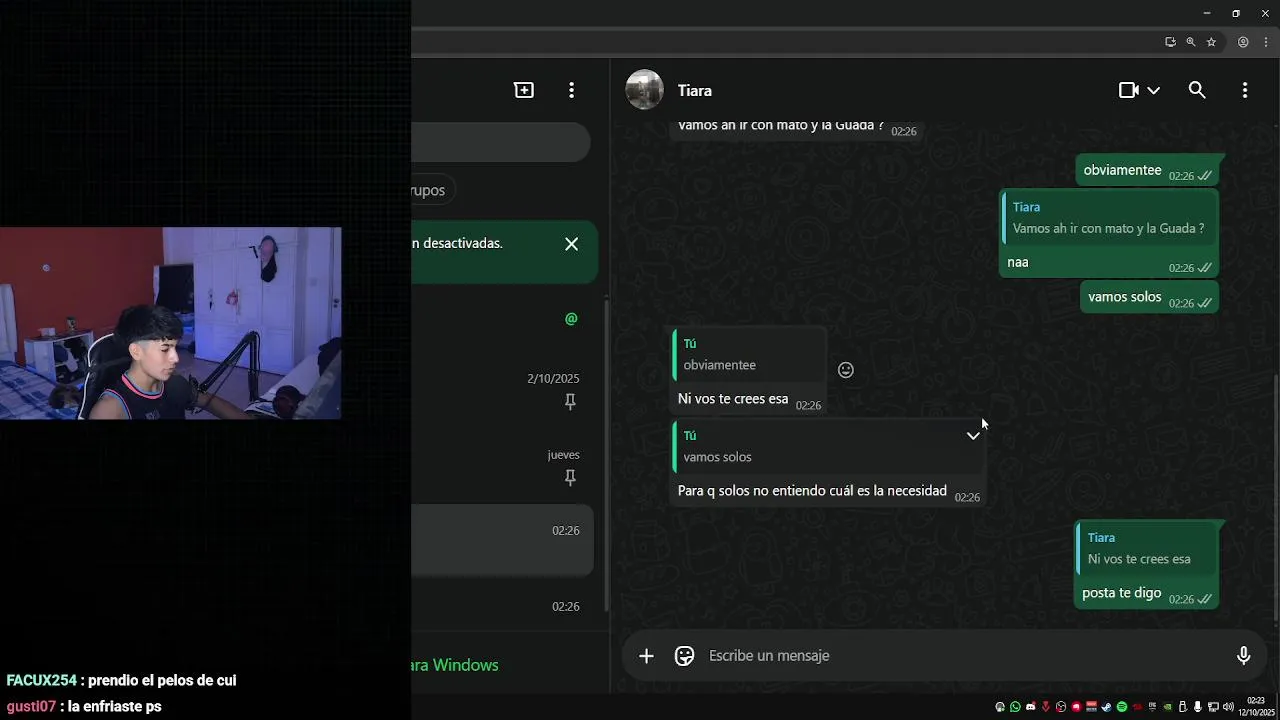
Task: Open Tiara's contact info from the name header
Action: coord(695,91)
